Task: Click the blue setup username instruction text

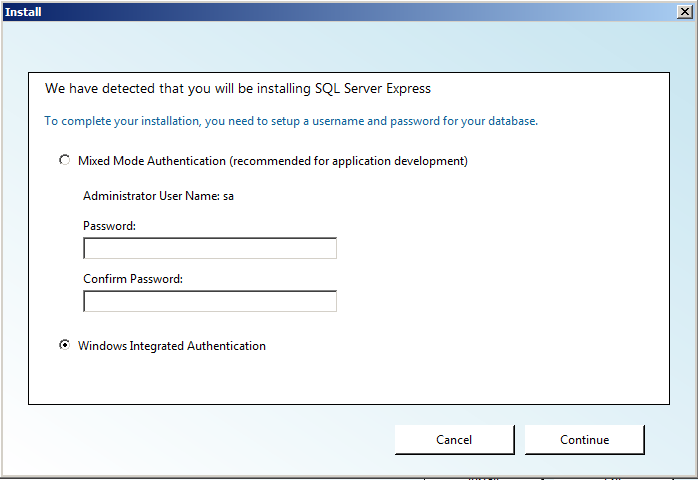Action: 291,121
